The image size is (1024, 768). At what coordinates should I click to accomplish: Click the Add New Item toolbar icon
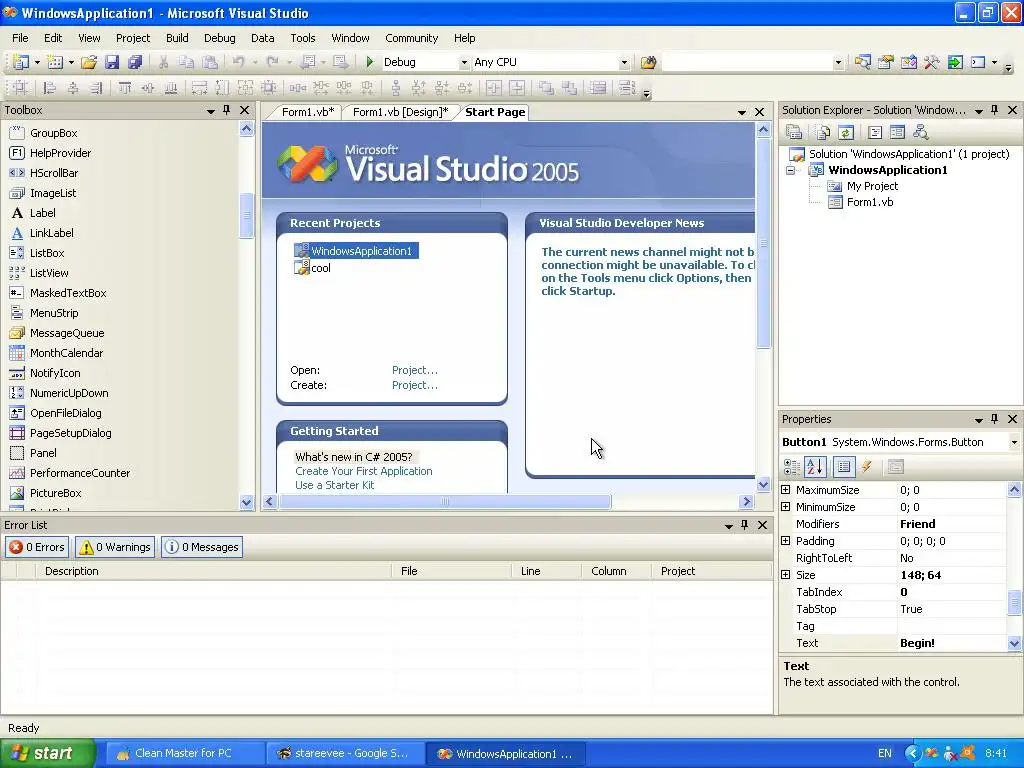pos(56,62)
